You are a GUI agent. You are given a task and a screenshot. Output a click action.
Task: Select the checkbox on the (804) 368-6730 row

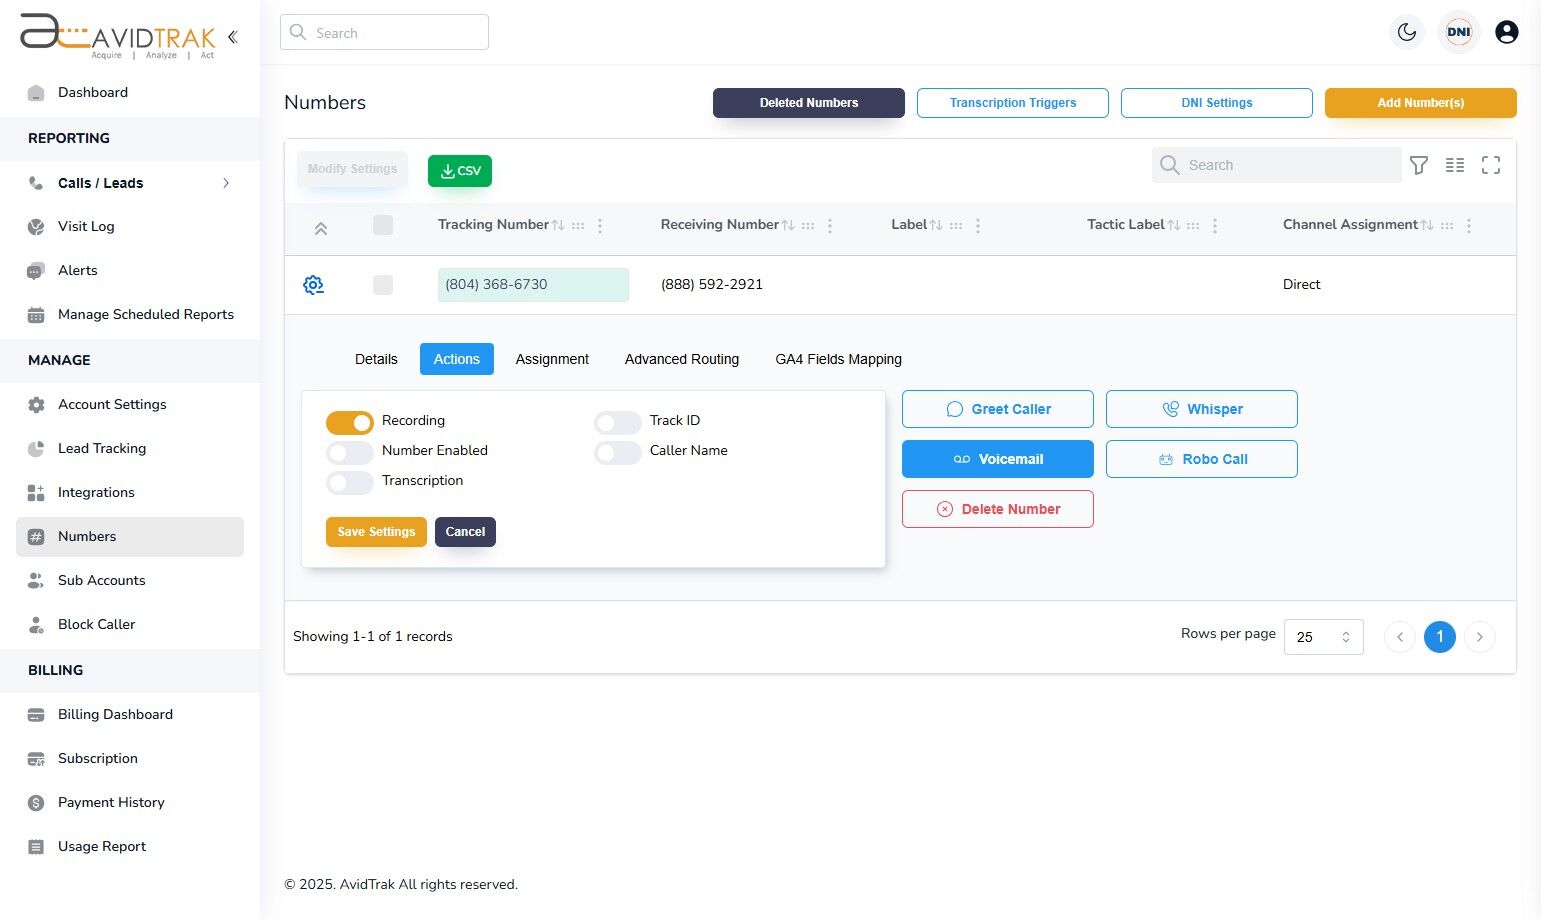[x=383, y=284]
